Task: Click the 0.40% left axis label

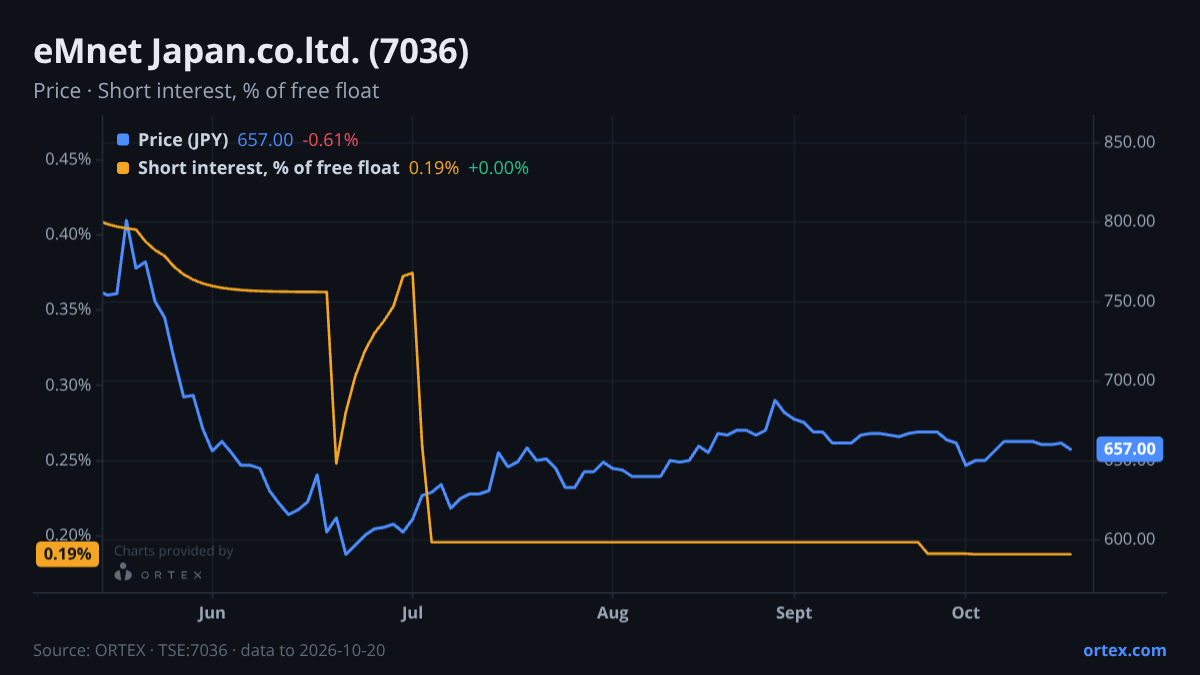Action: point(68,234)
